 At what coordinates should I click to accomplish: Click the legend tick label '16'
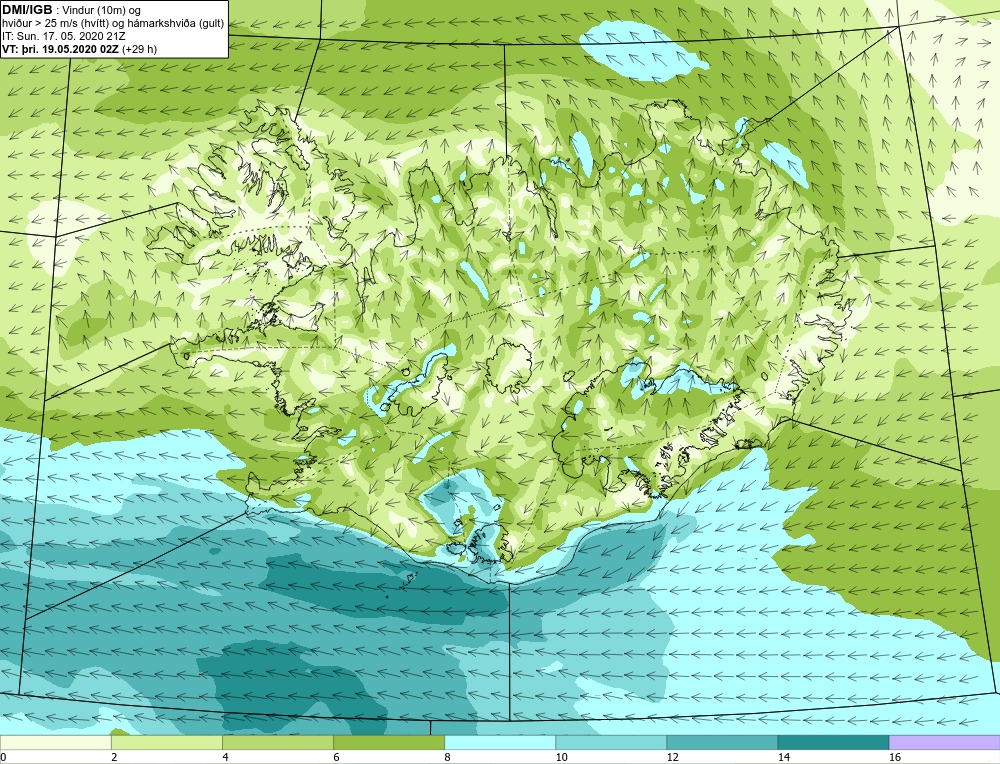click(895, 757)
